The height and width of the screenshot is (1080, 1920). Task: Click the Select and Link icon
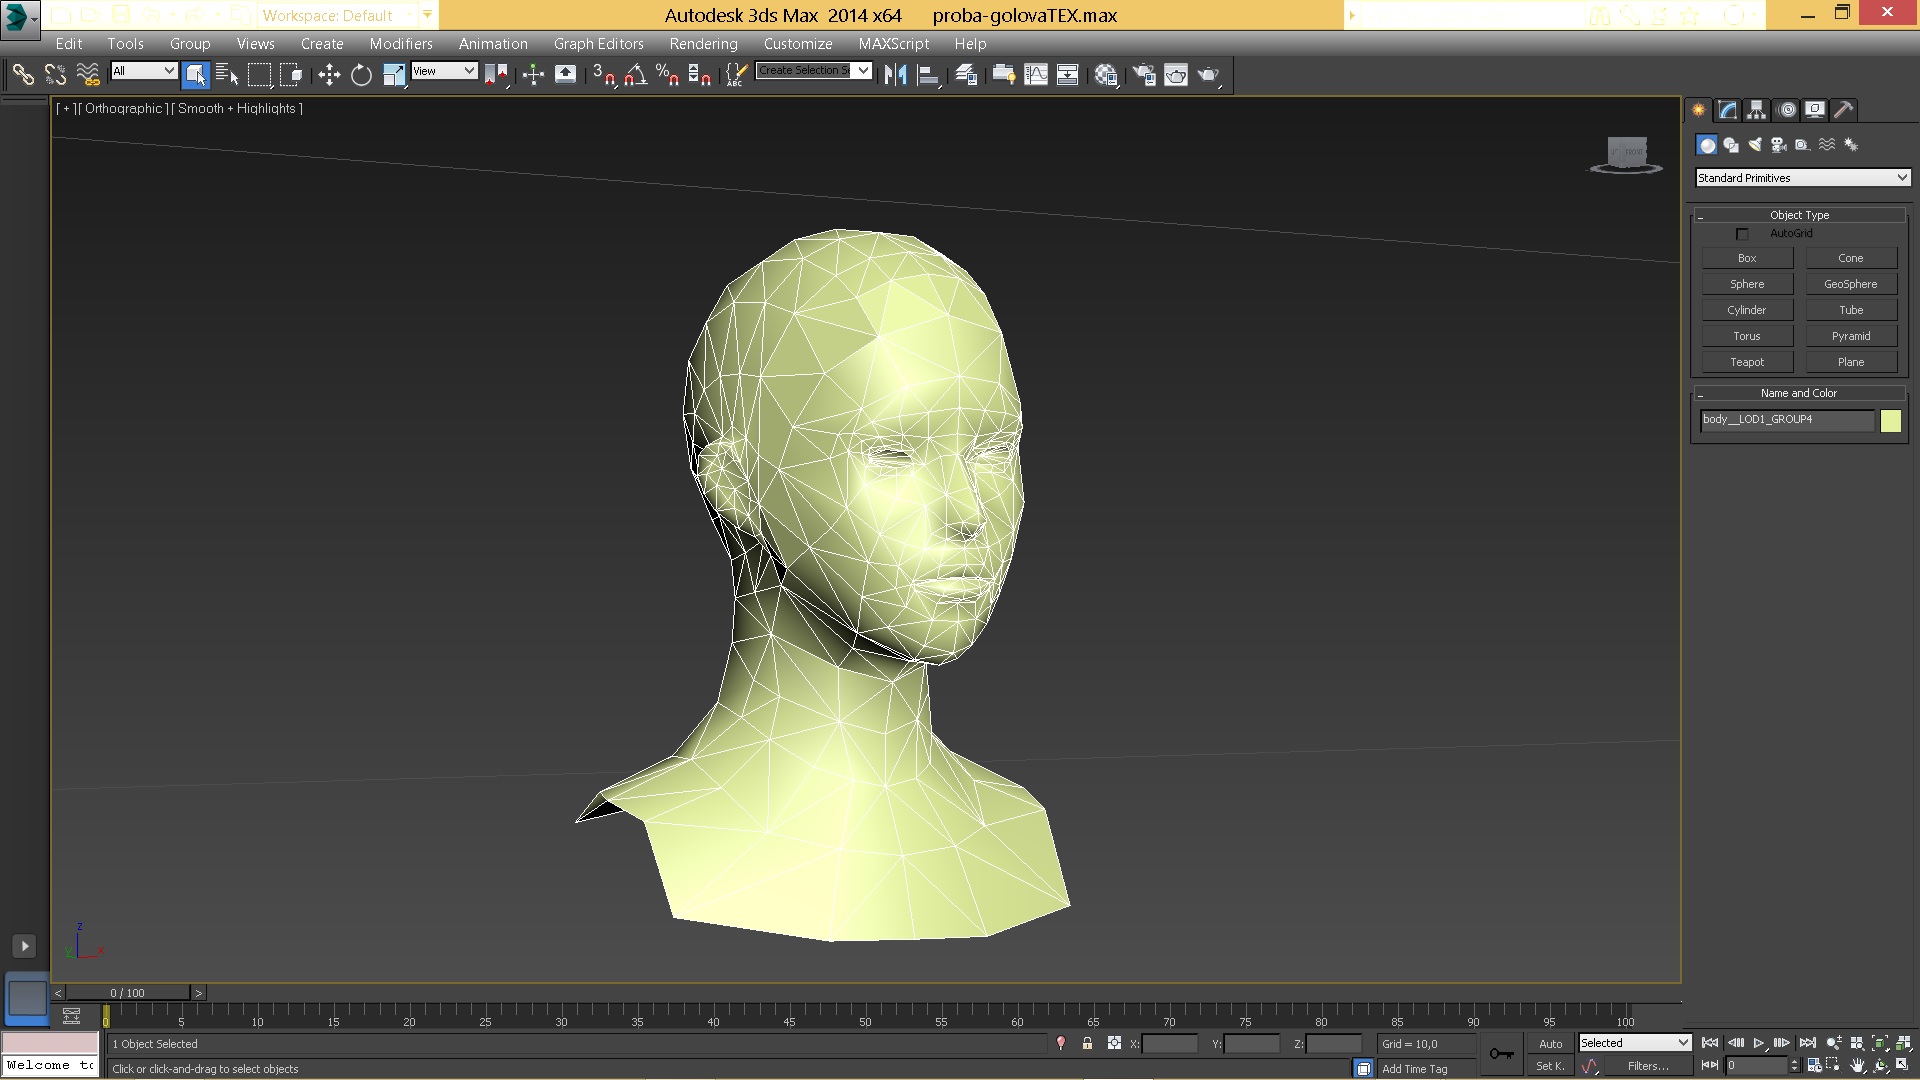coord(23,75)
